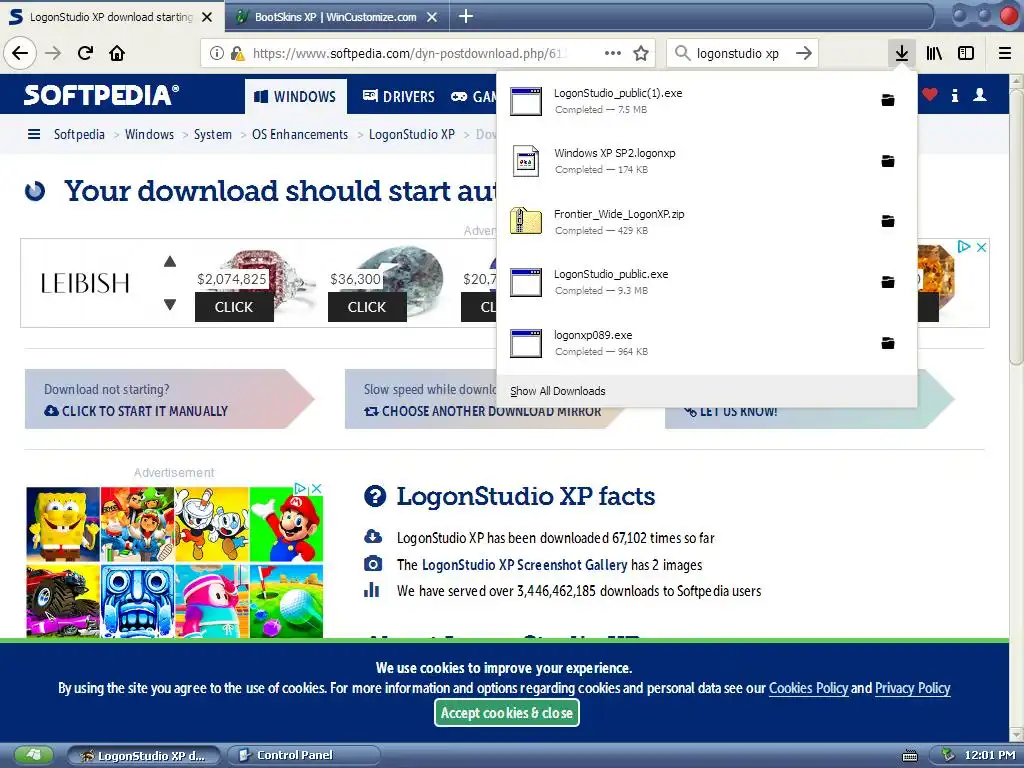
Task: Open the page actions three-dots menu
Action: click(x=613, y=53)
